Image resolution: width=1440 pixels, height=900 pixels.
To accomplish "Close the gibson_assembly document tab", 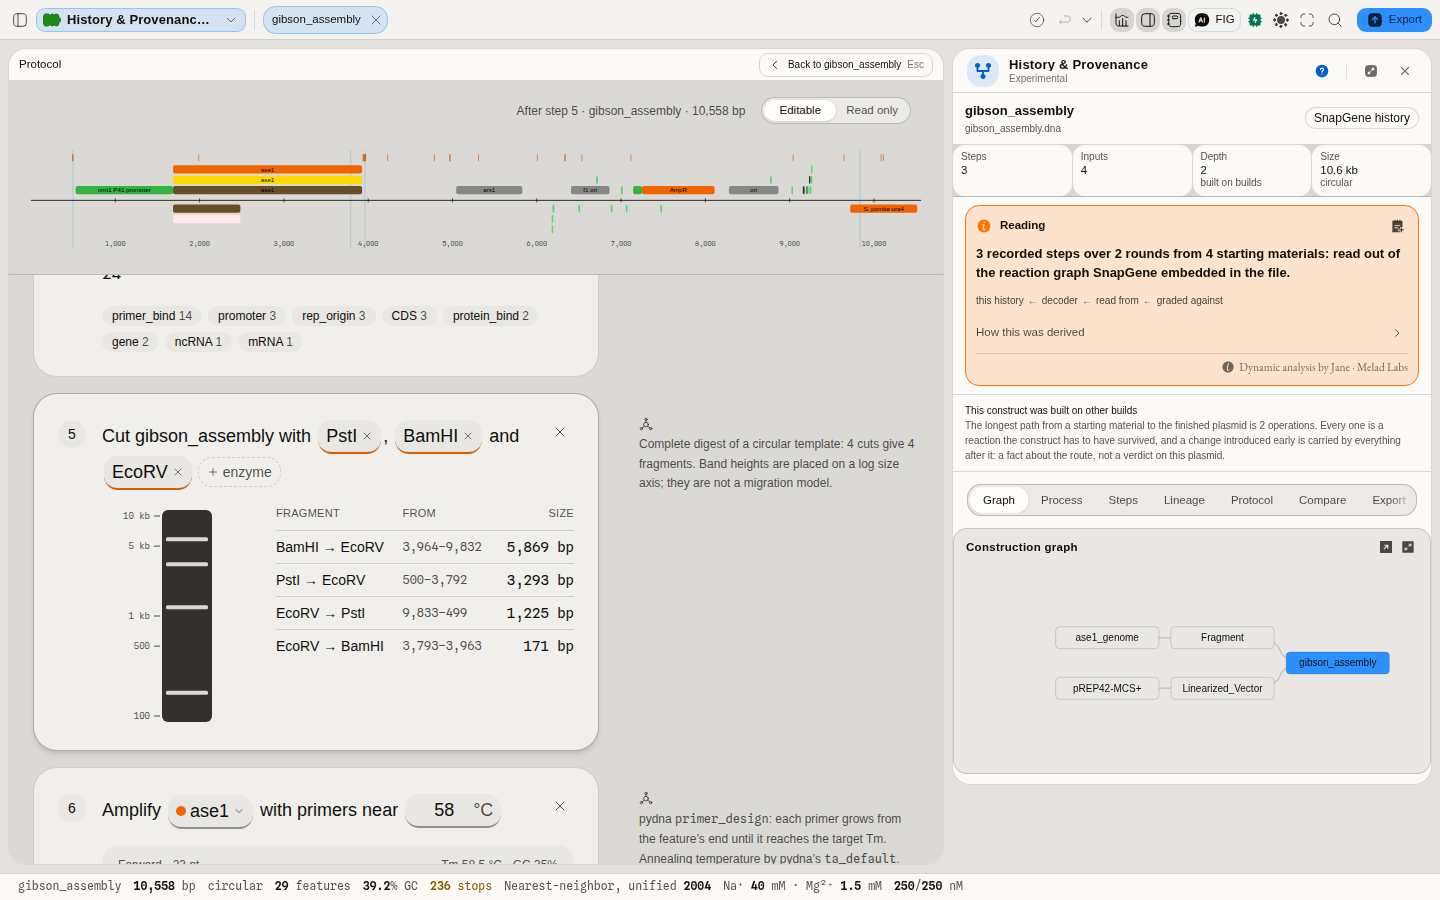I will [376, 20].
